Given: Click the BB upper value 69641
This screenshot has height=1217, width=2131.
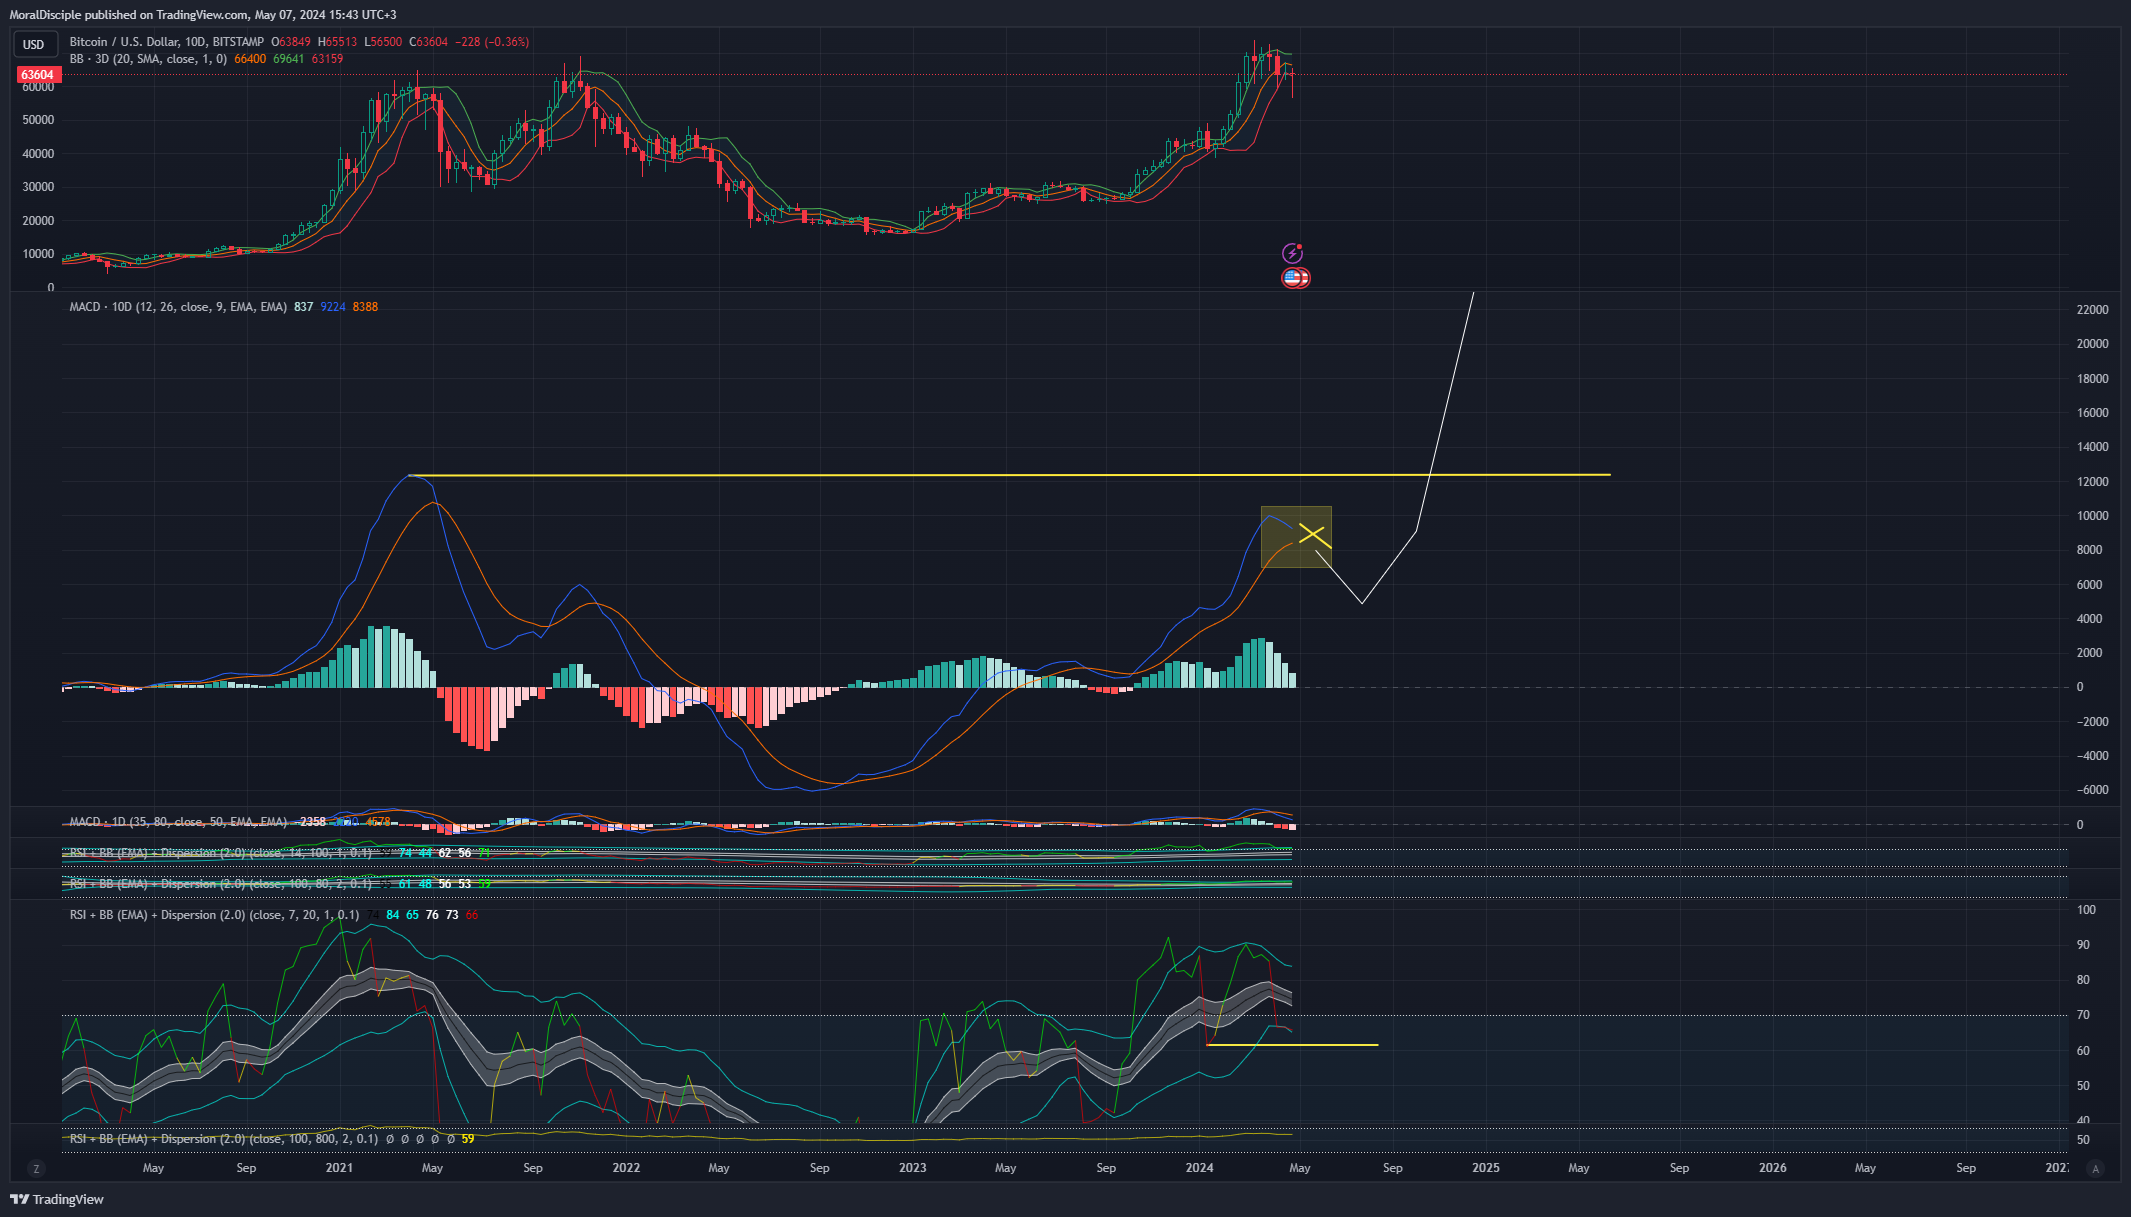Looking at the screenshot, I should point(289,59).
